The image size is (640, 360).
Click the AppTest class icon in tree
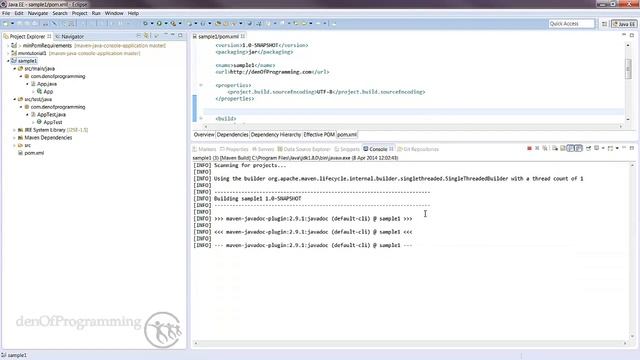[x=39, y=122]
